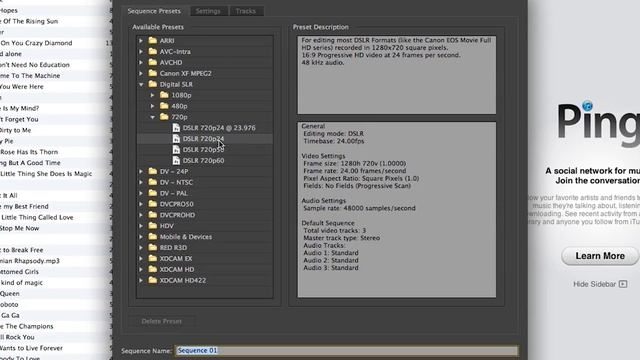Click the 720p folder icon
Image resolution: width=640 pixels, height=360 pixels.
click(164, 117)
